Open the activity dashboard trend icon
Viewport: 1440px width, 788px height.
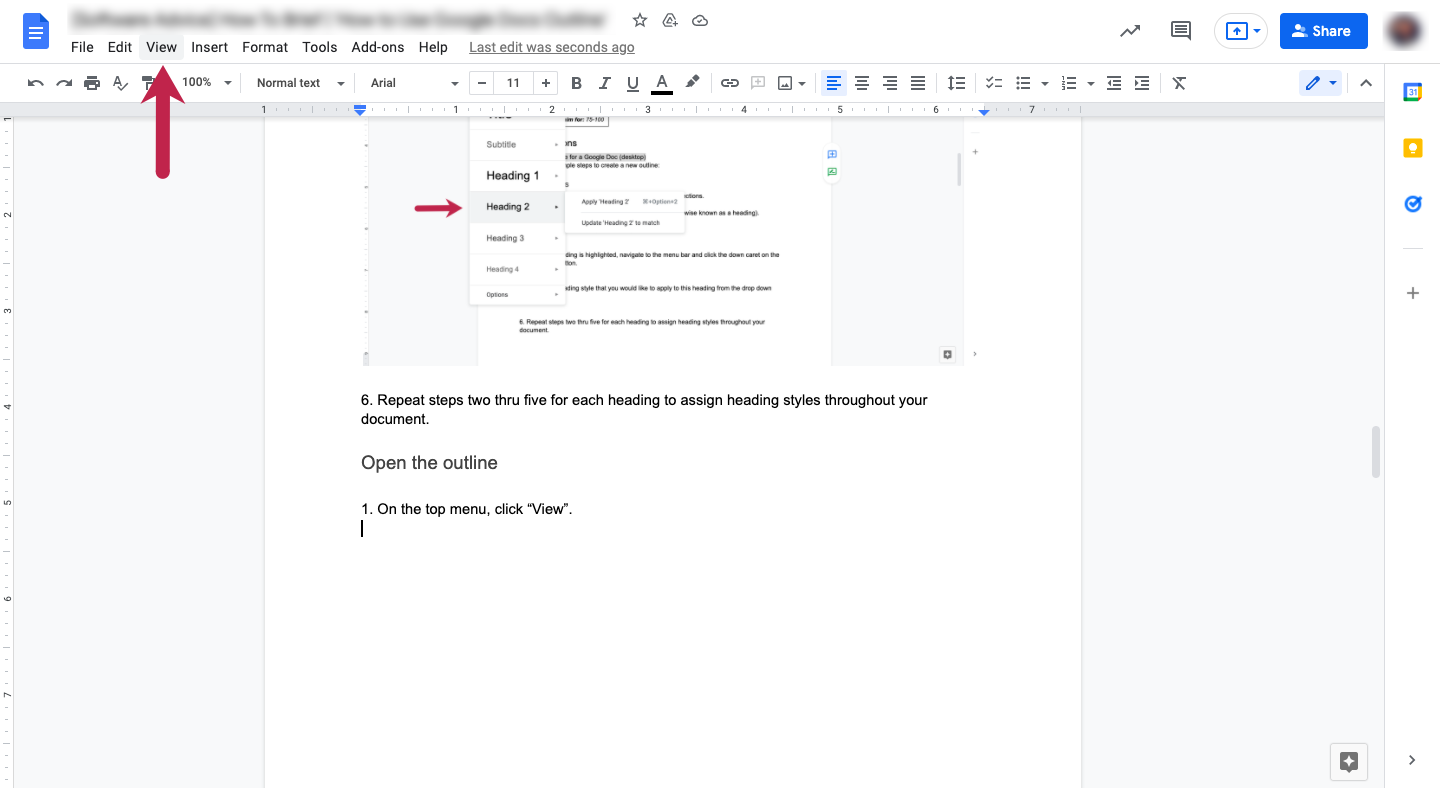pos(1130,31)
